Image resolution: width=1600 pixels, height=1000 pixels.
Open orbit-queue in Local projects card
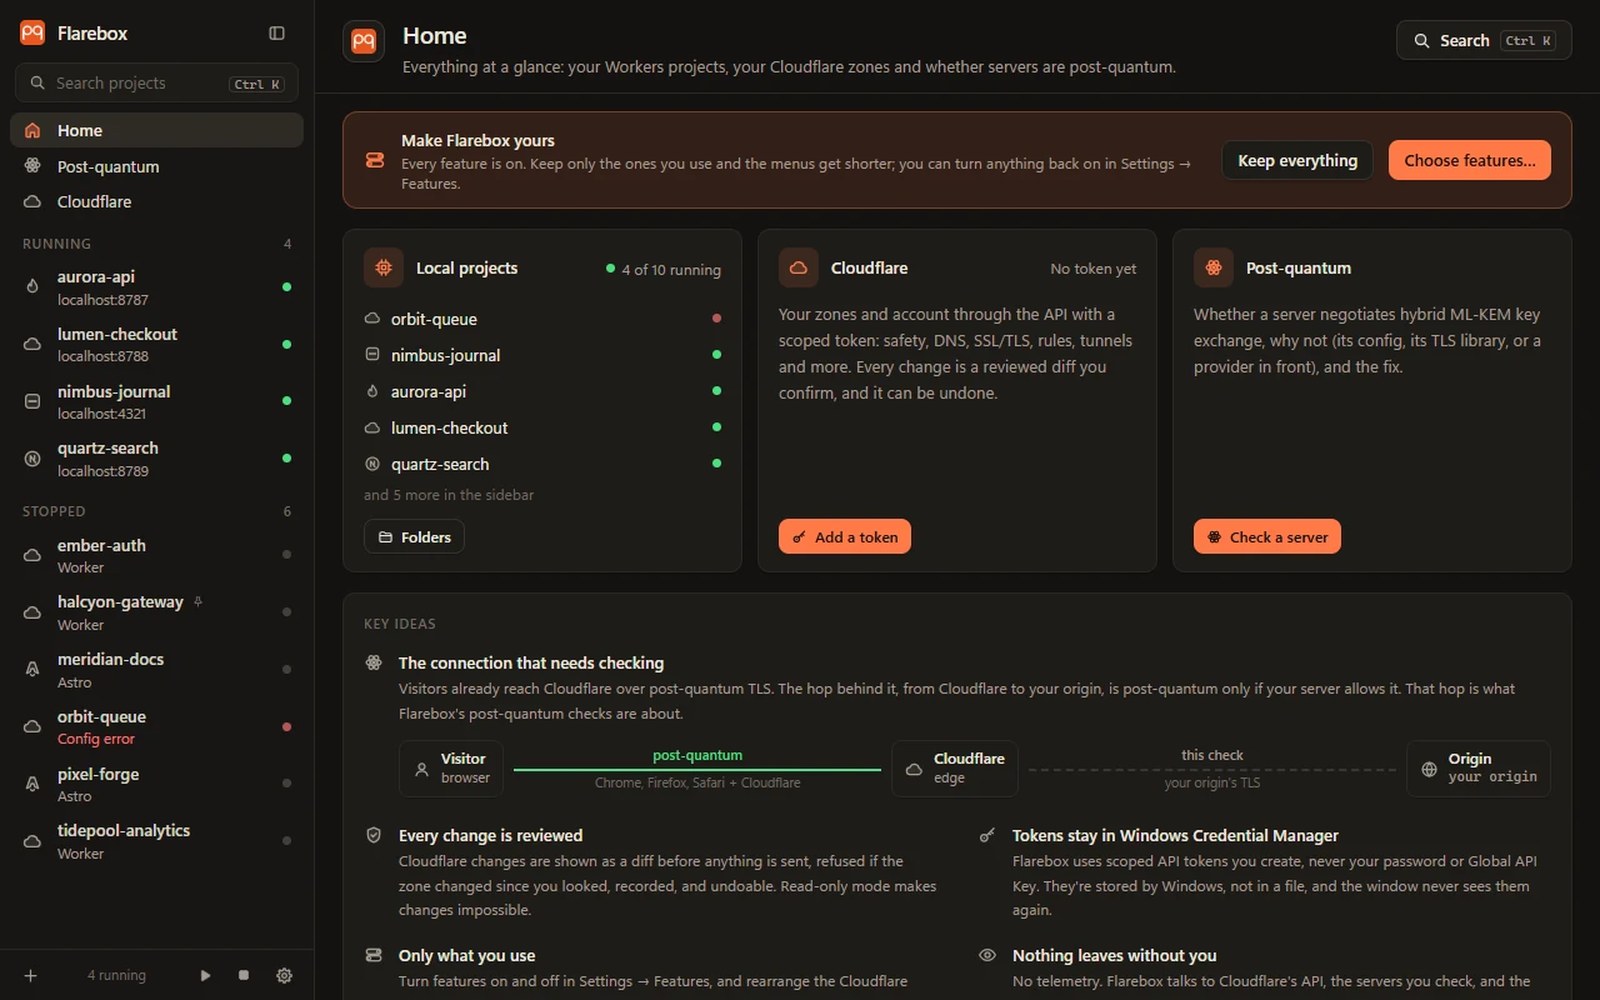542,319
